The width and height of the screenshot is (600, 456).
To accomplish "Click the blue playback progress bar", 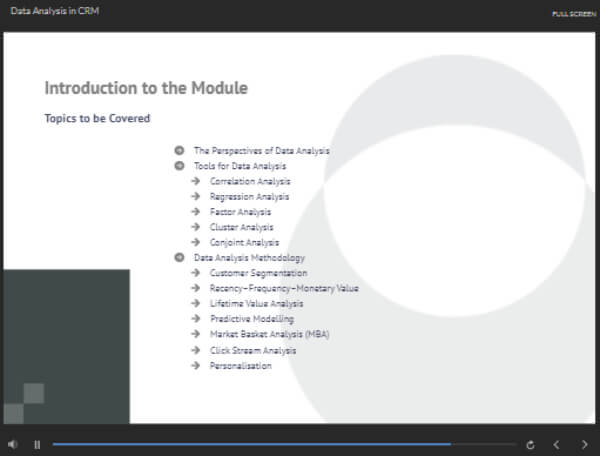I will click(x=252, y=444).
